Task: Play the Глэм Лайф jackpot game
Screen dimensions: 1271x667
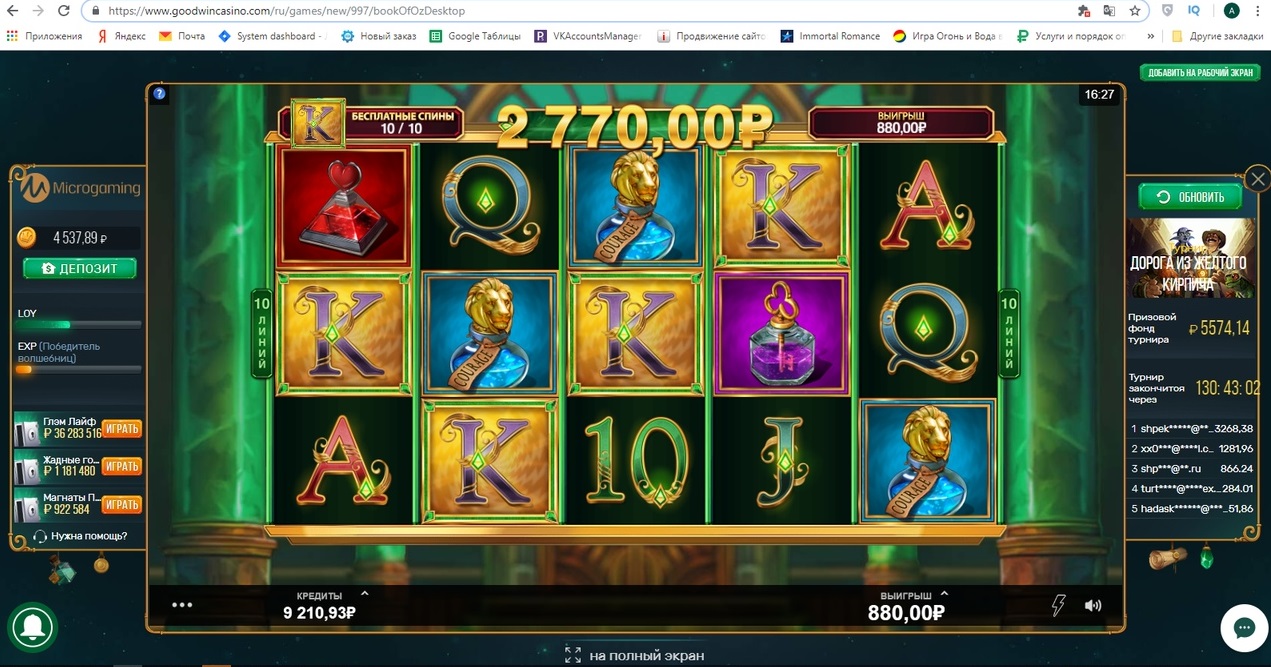Action: point(122,429)
